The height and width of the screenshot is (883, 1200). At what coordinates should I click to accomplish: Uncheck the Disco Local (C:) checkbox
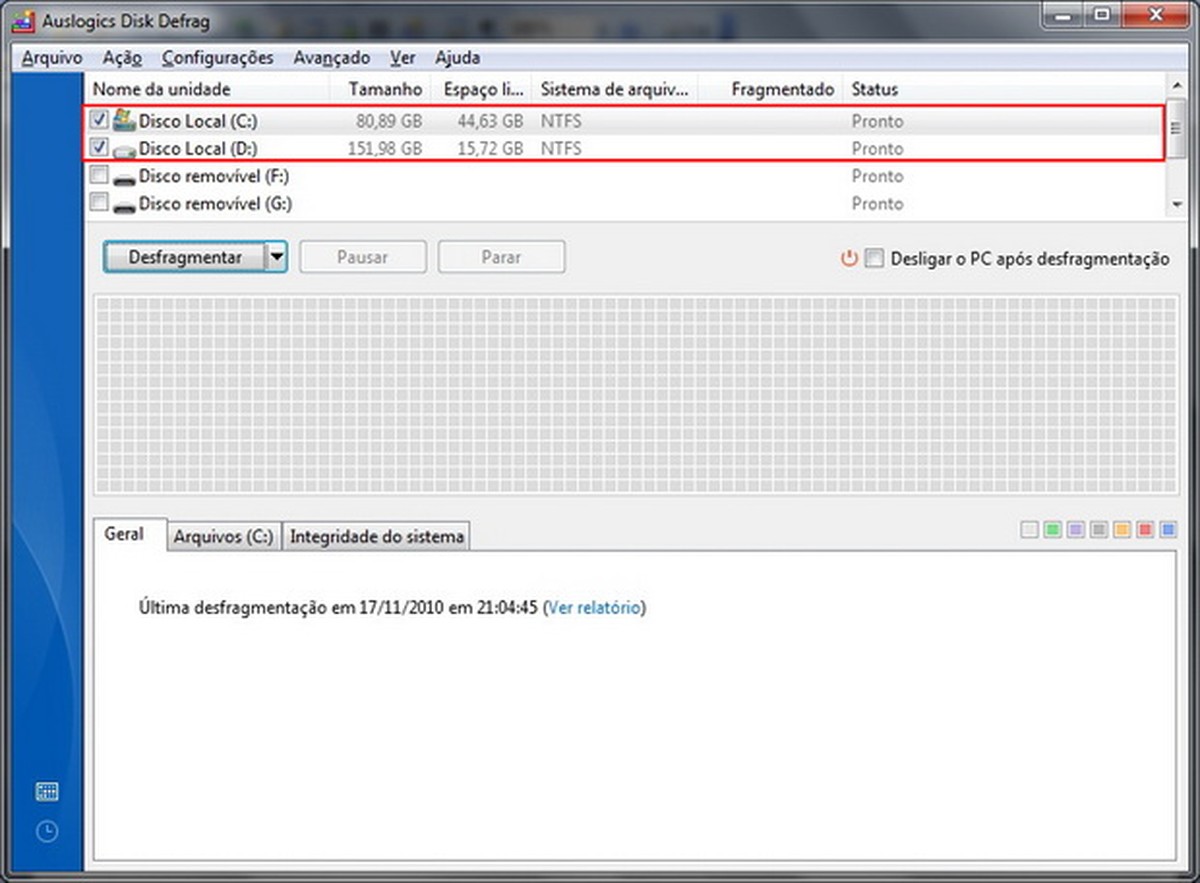pos(97,120)
